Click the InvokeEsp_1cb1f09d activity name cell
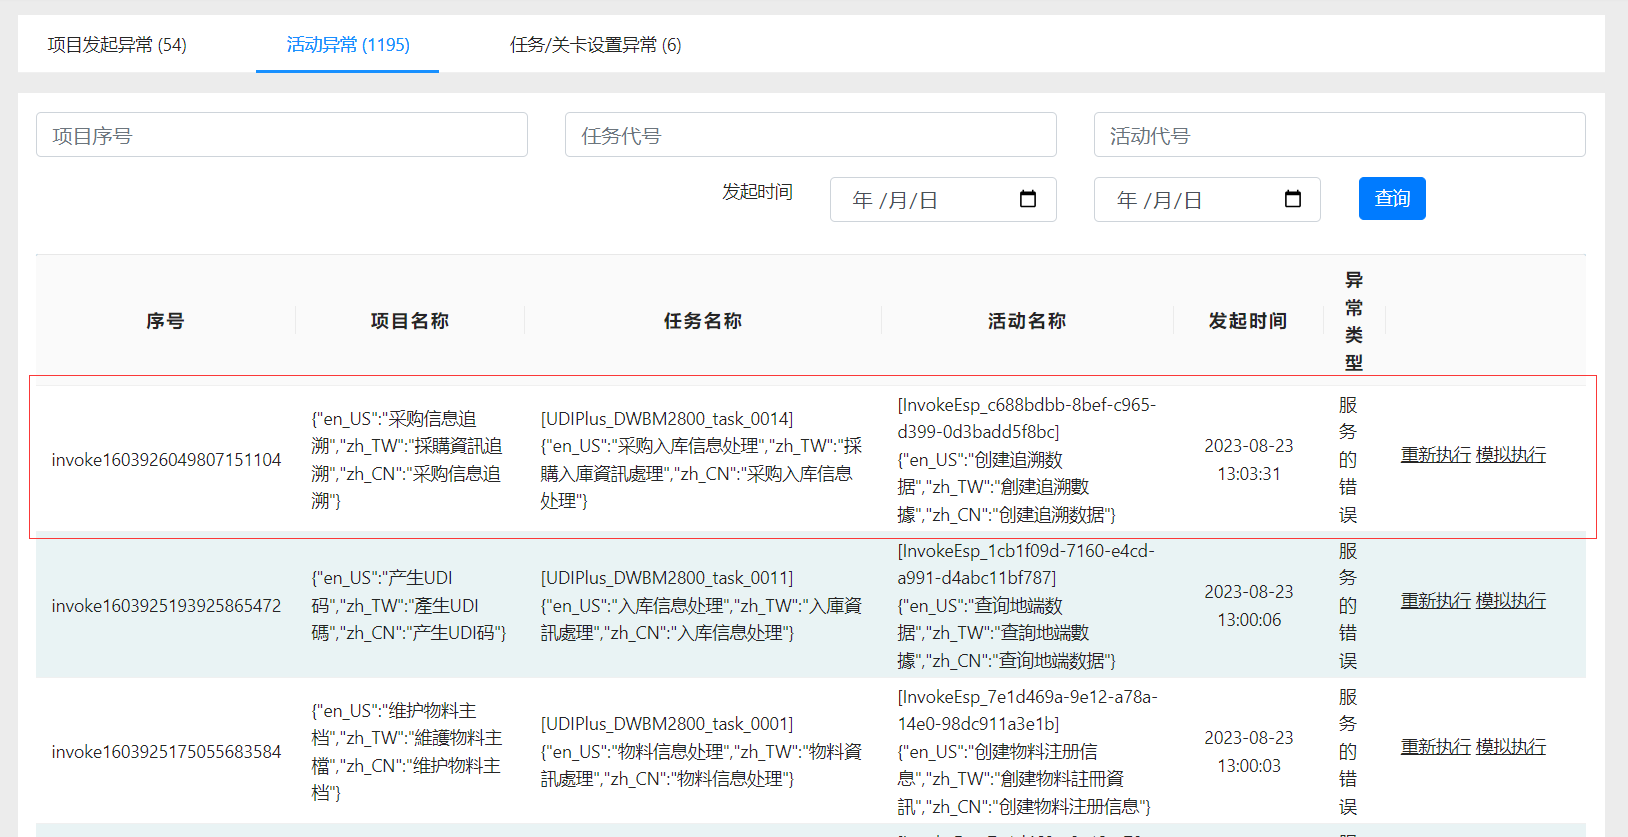Viewport: 1628px width, 837px height. [x=1027, y=606]
